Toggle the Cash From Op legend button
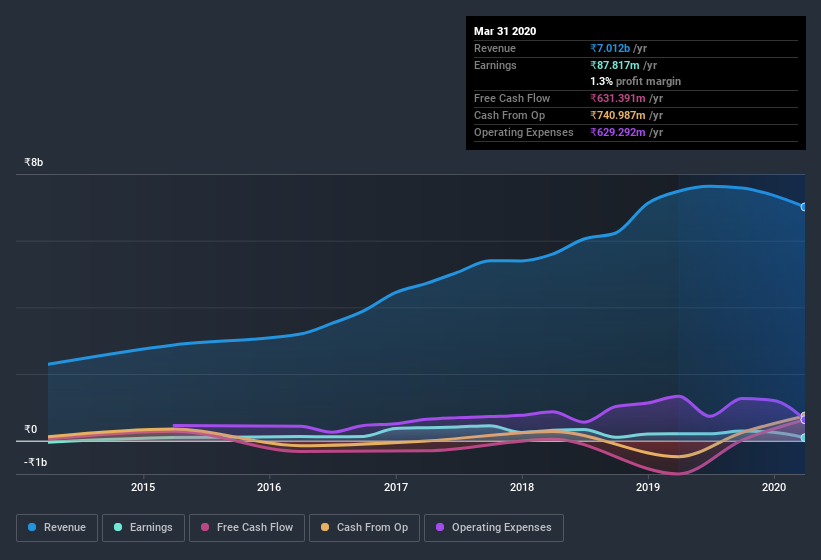This screenshot has width=821, height=560. (364, 528)
